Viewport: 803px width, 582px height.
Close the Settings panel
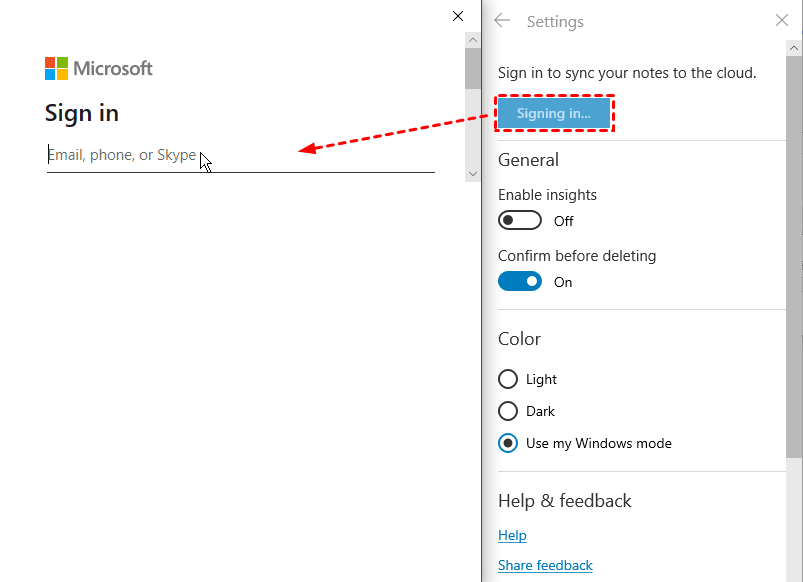click(782, 21)
